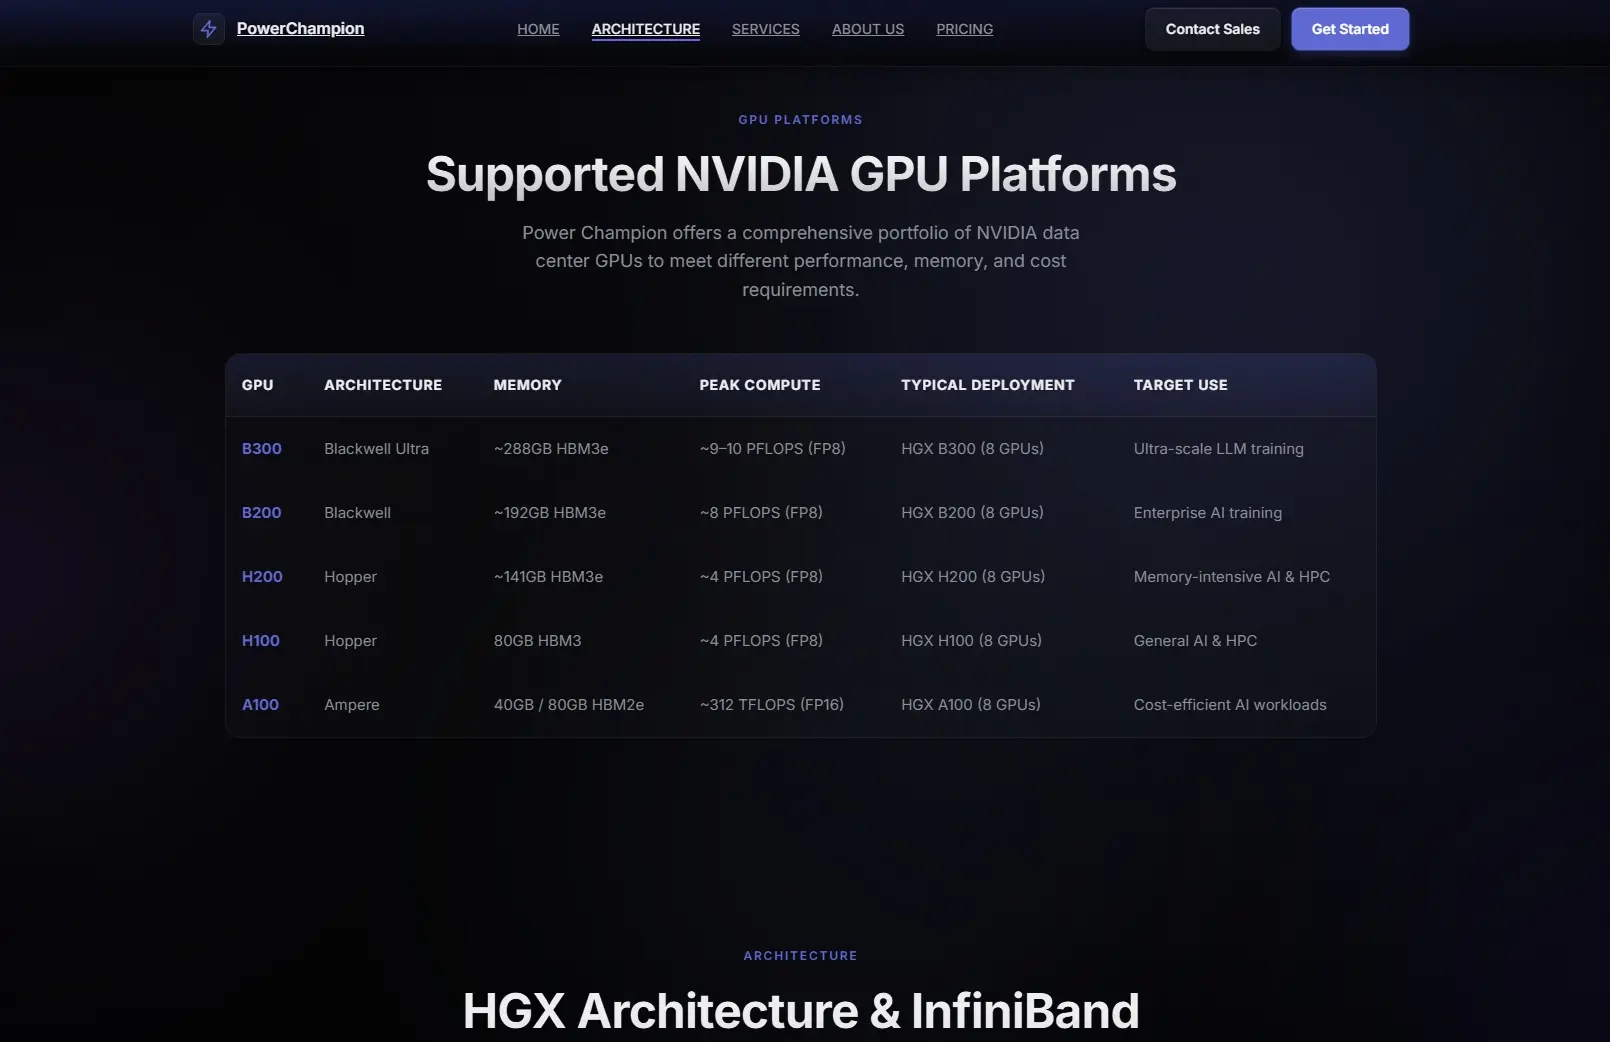
Task: Click the ~8 PFLOPS (FP8) cell
Action: [761, 513]
